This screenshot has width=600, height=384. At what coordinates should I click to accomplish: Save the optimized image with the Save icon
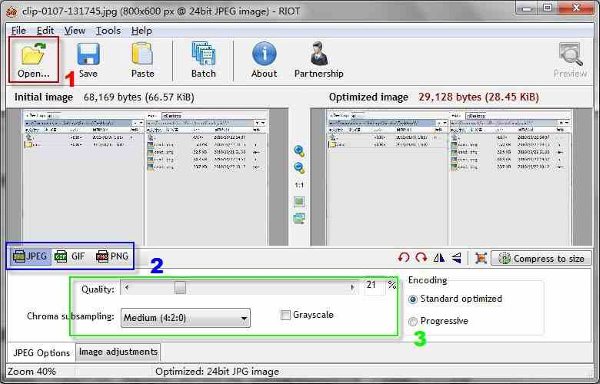(x=88, y=60)
